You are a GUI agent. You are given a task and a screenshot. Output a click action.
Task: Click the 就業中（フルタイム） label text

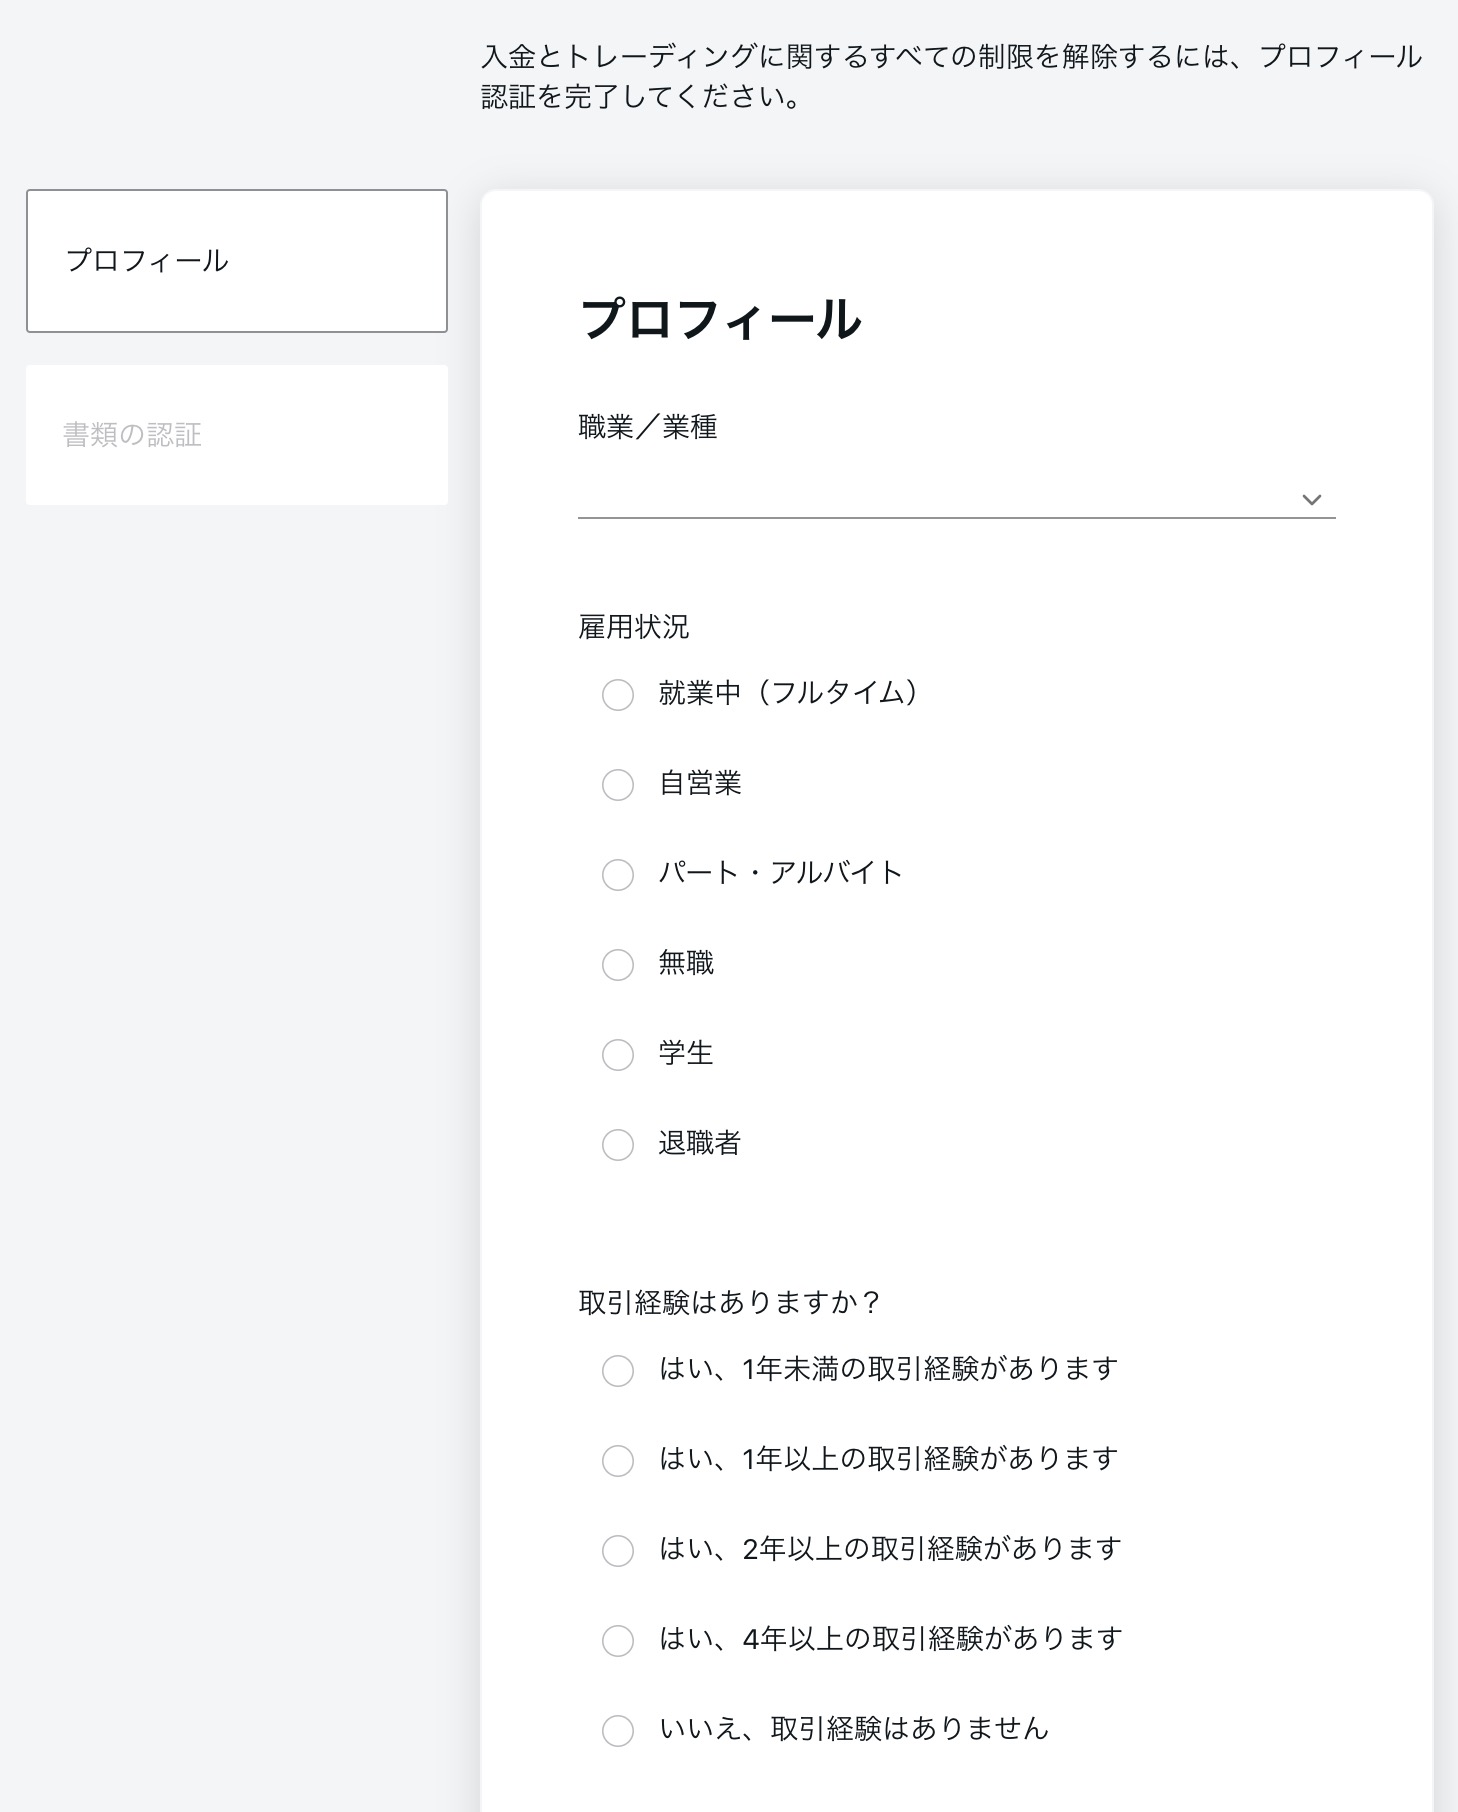click(x=789, y=693)
